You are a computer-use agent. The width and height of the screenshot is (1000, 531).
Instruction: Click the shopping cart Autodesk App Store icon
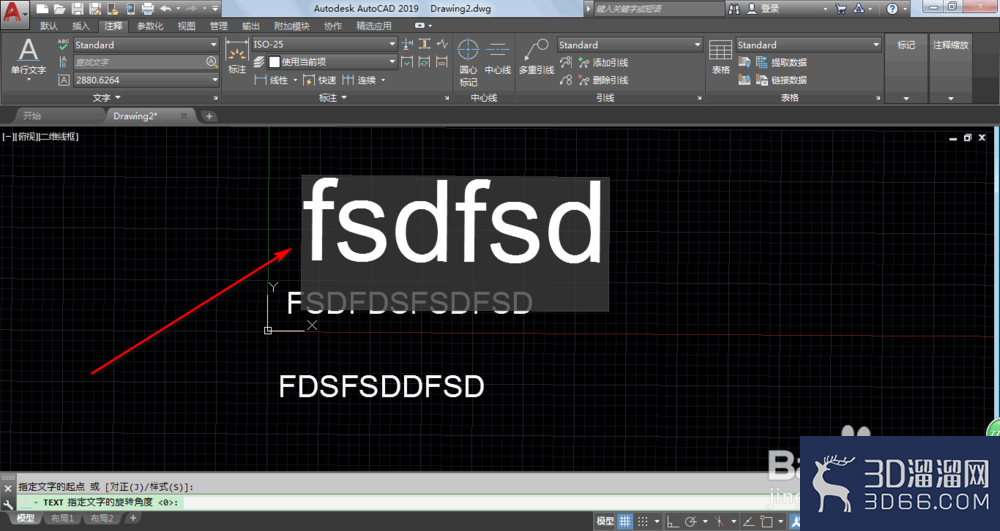click(x=841, y=9)
